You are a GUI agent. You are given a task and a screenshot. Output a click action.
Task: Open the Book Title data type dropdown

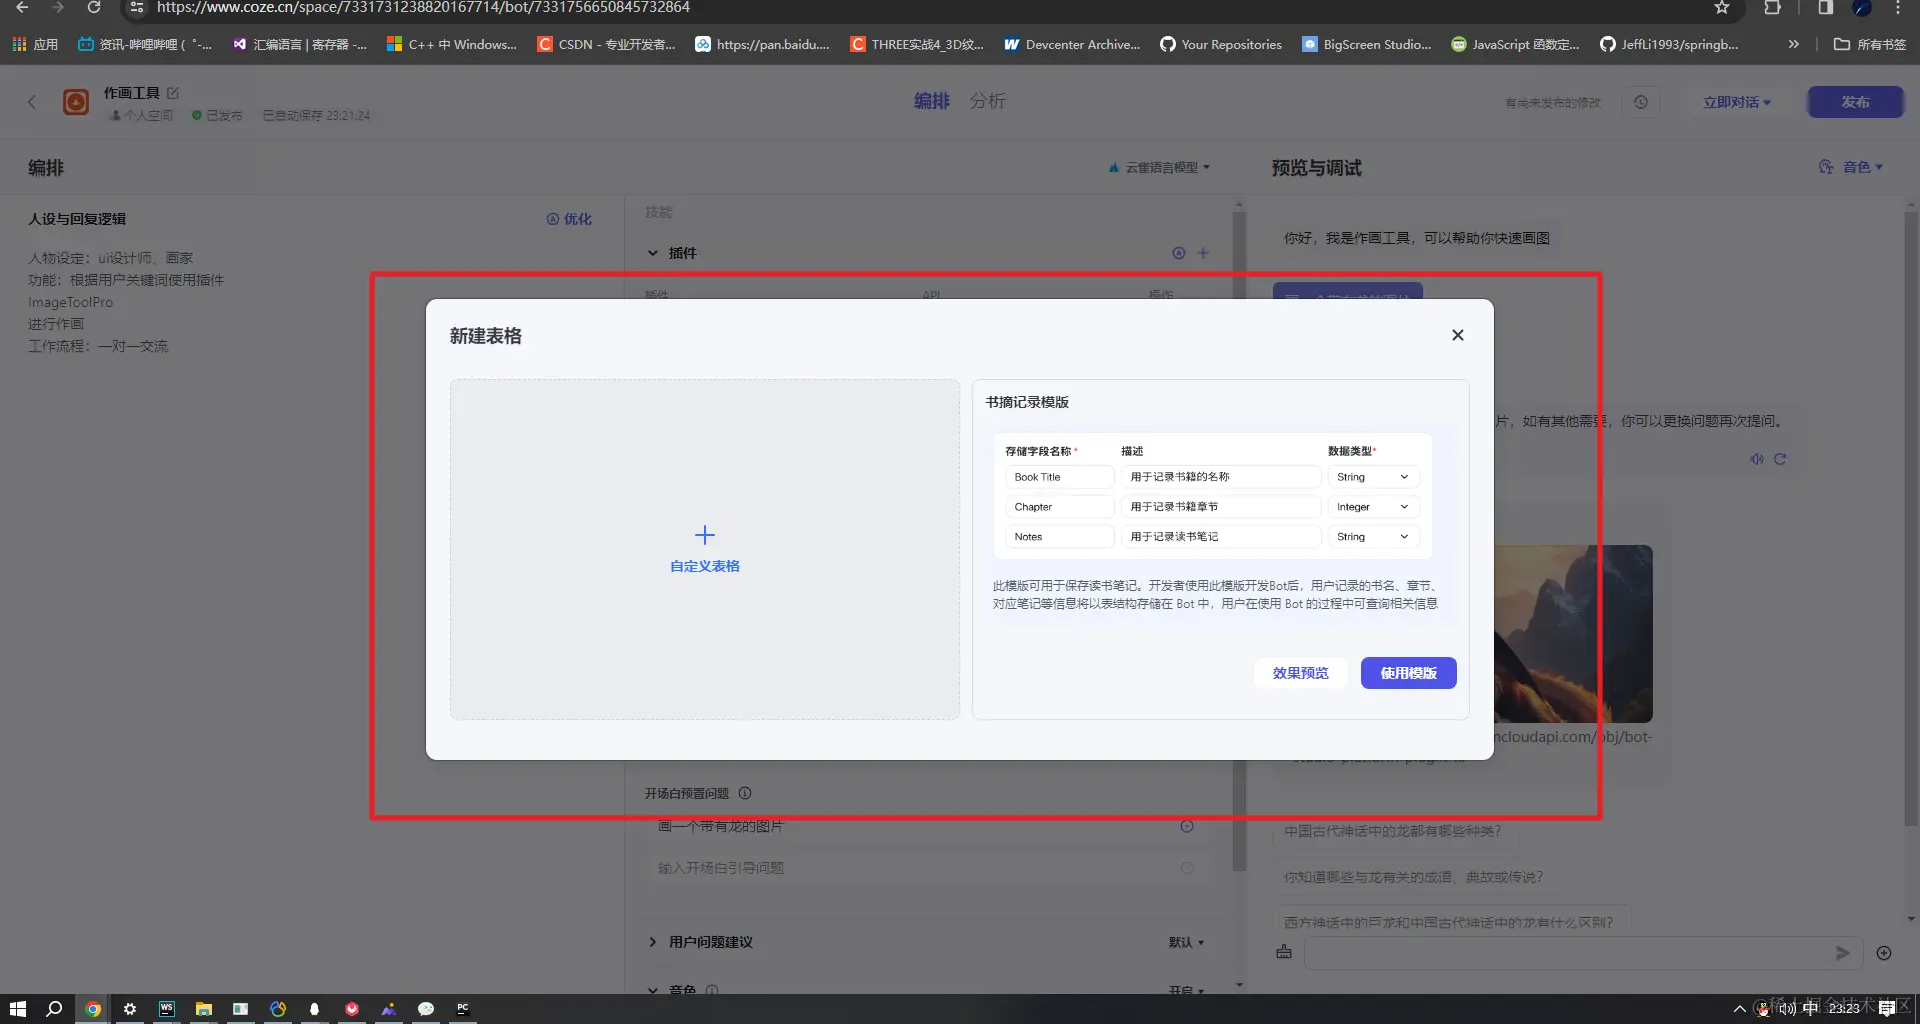(1374, 477)
